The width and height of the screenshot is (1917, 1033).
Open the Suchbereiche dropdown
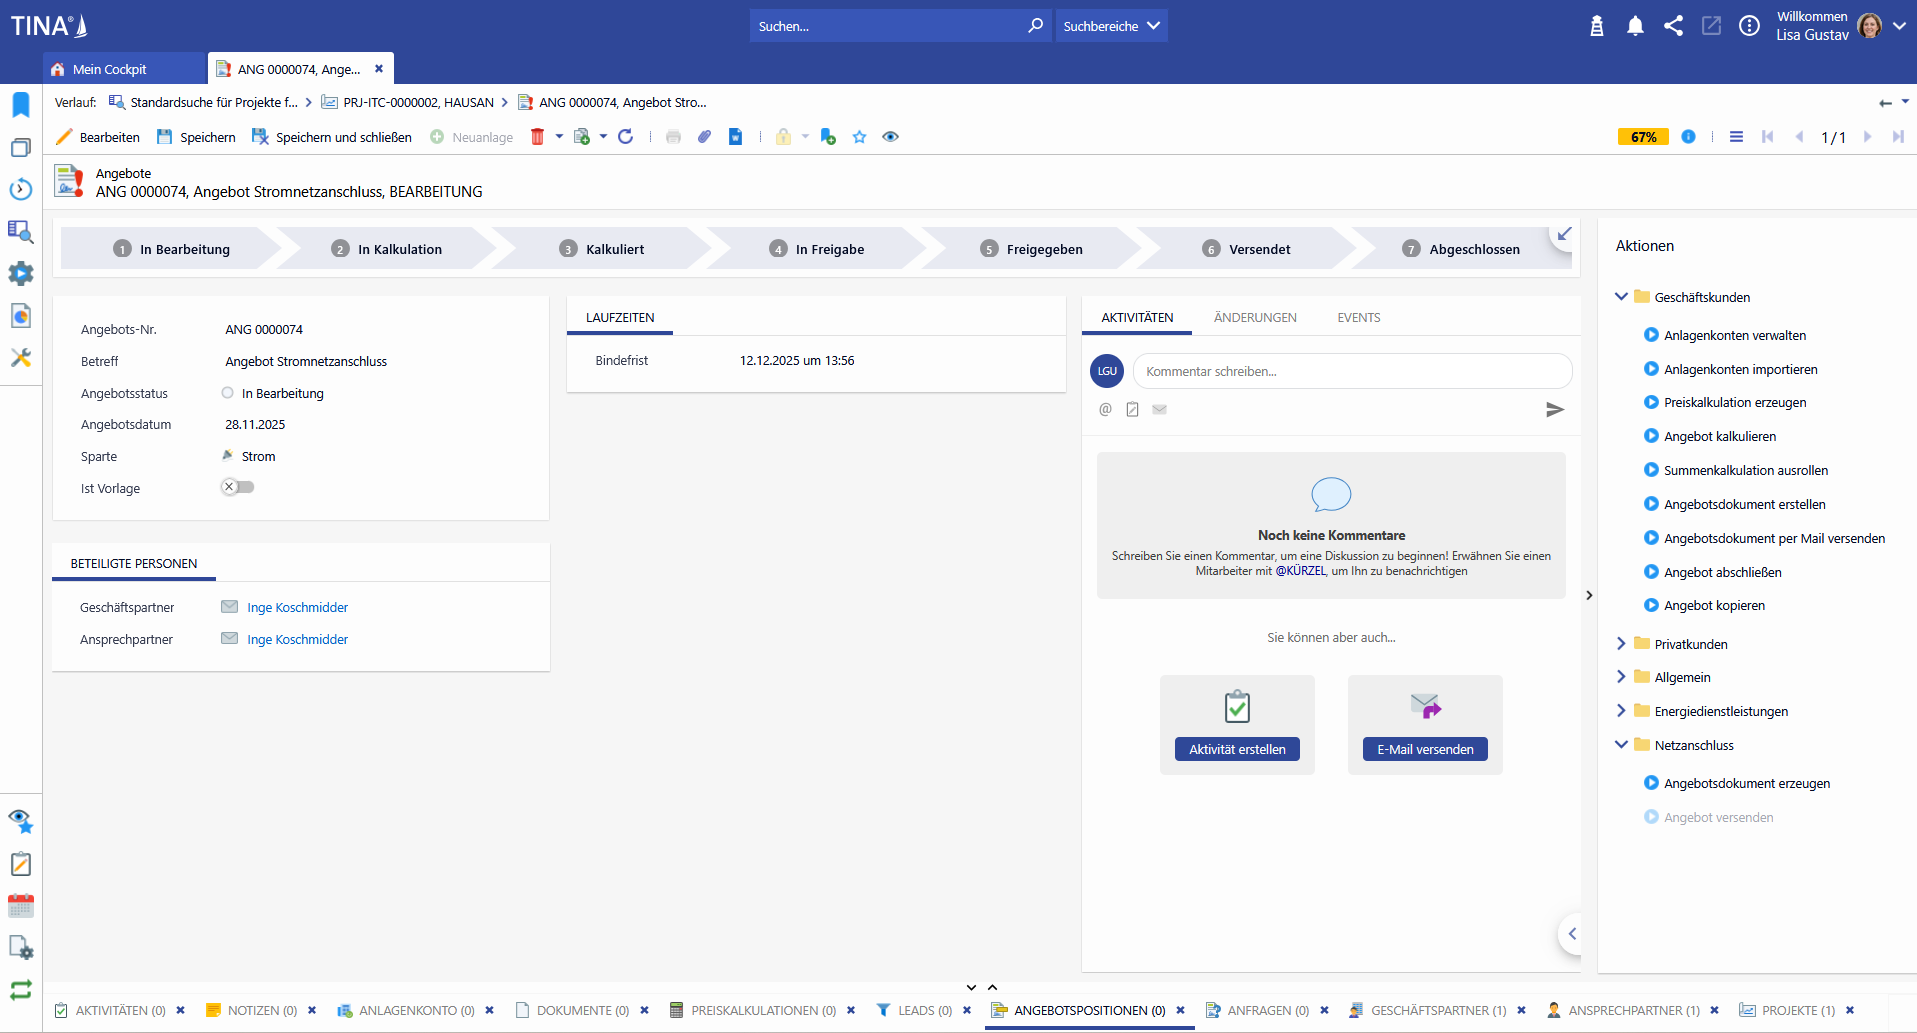pos(1111,26)
